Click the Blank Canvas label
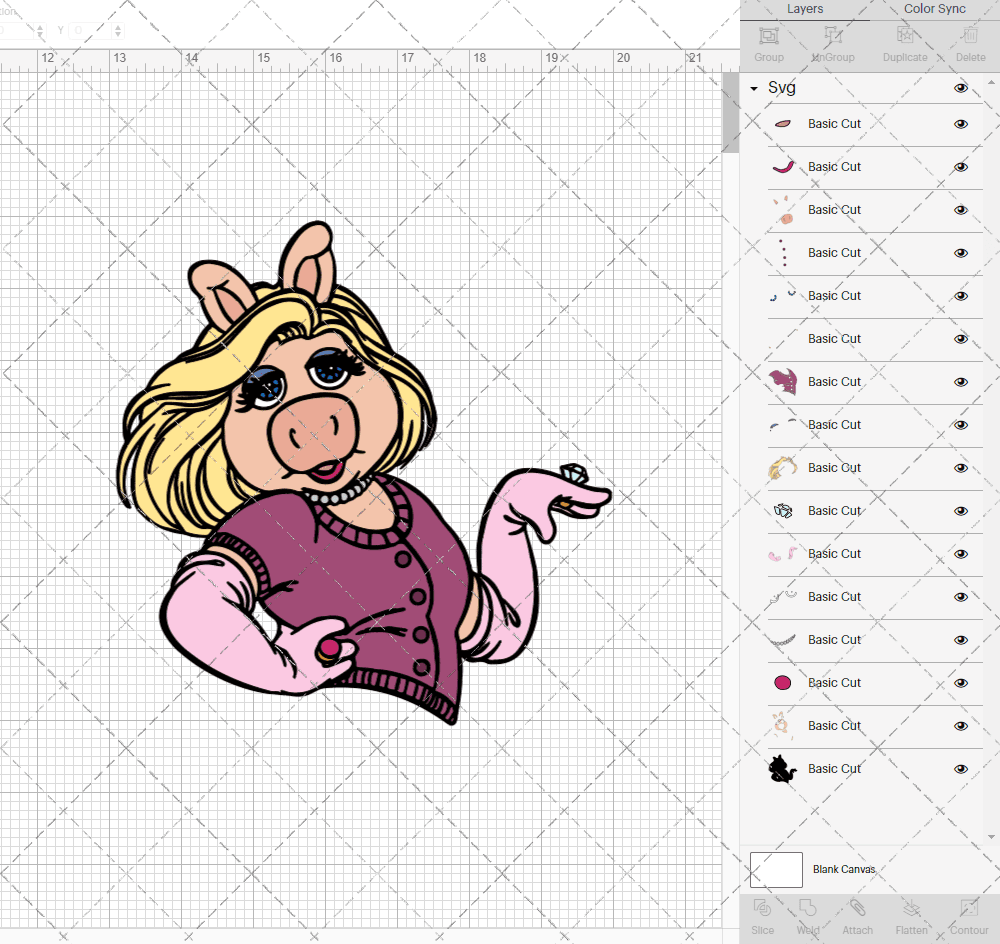 point(844,869)
